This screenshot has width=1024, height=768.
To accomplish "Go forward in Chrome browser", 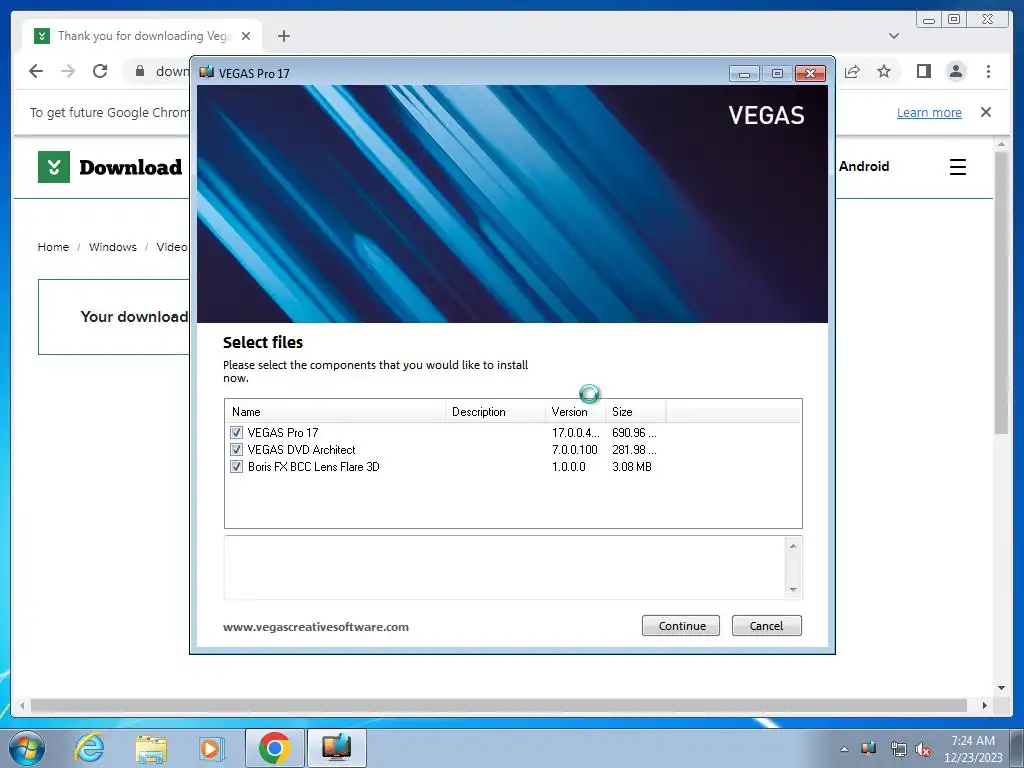I will [x=68, y=71].
